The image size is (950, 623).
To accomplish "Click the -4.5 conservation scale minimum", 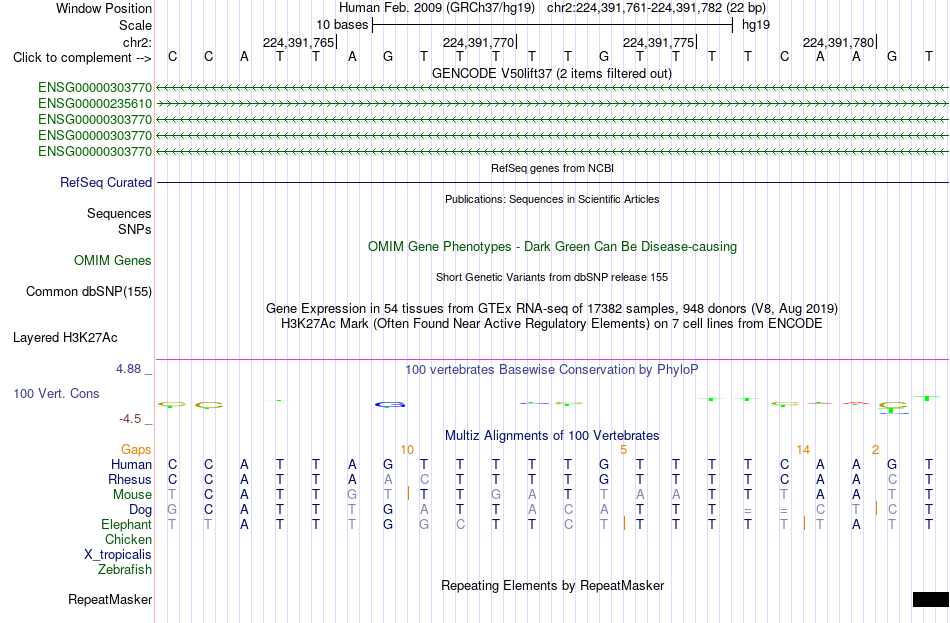I will pos(130,419).
